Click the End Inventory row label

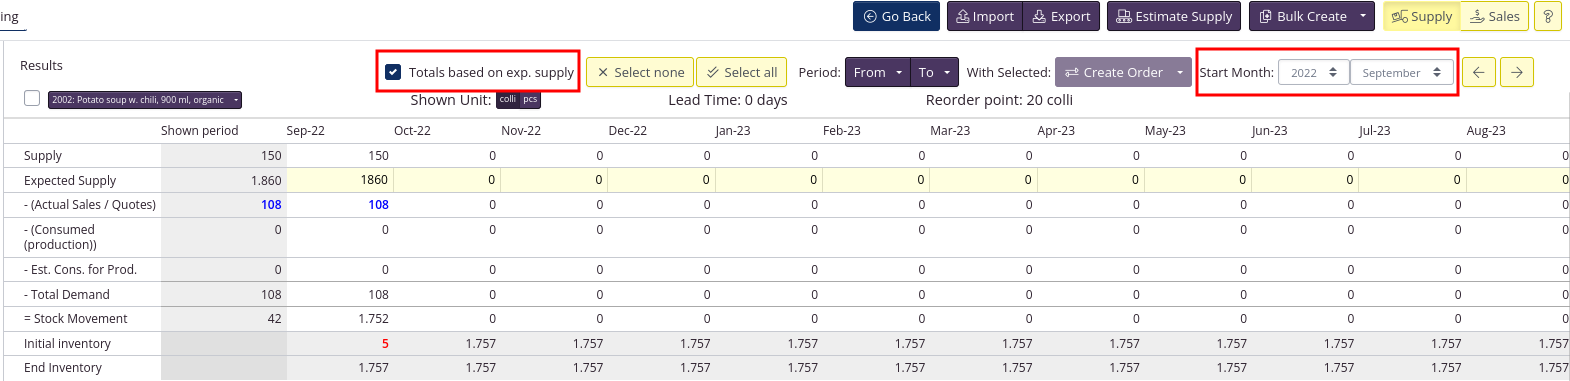pyautogui.click(x=63, y=368)
